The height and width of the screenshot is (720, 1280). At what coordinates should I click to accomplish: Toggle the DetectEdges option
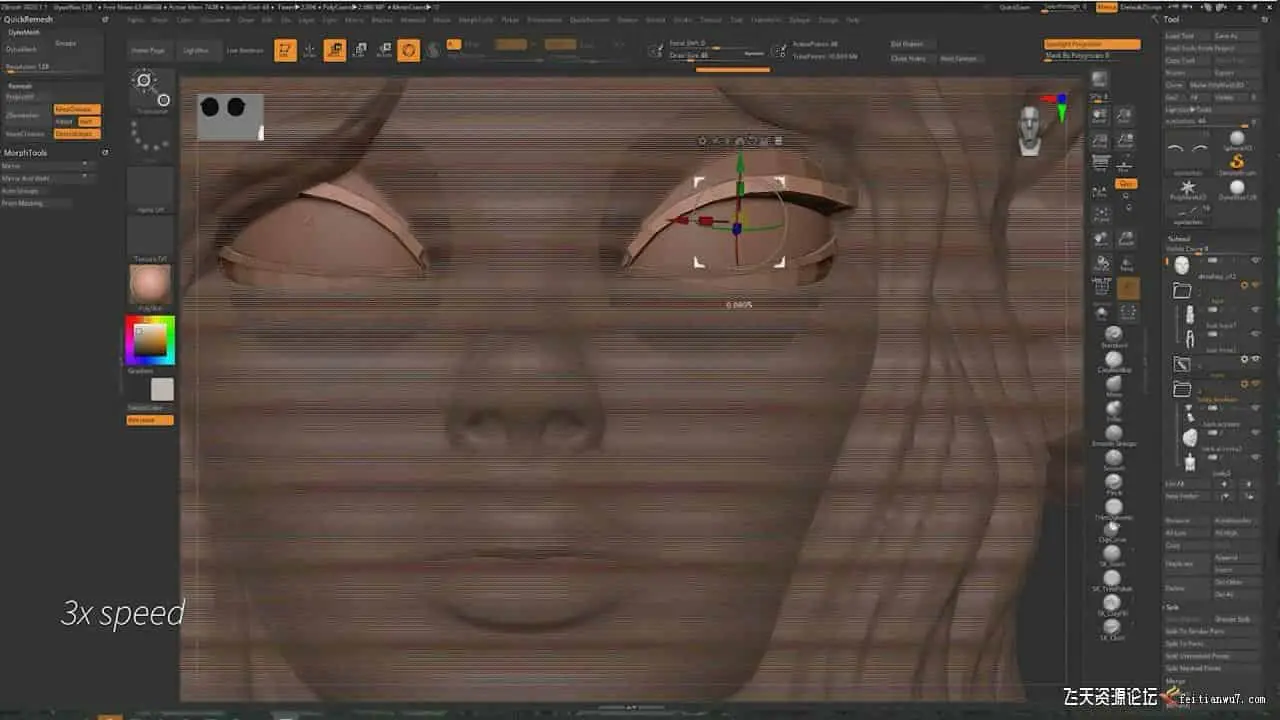tap(77, 133)
